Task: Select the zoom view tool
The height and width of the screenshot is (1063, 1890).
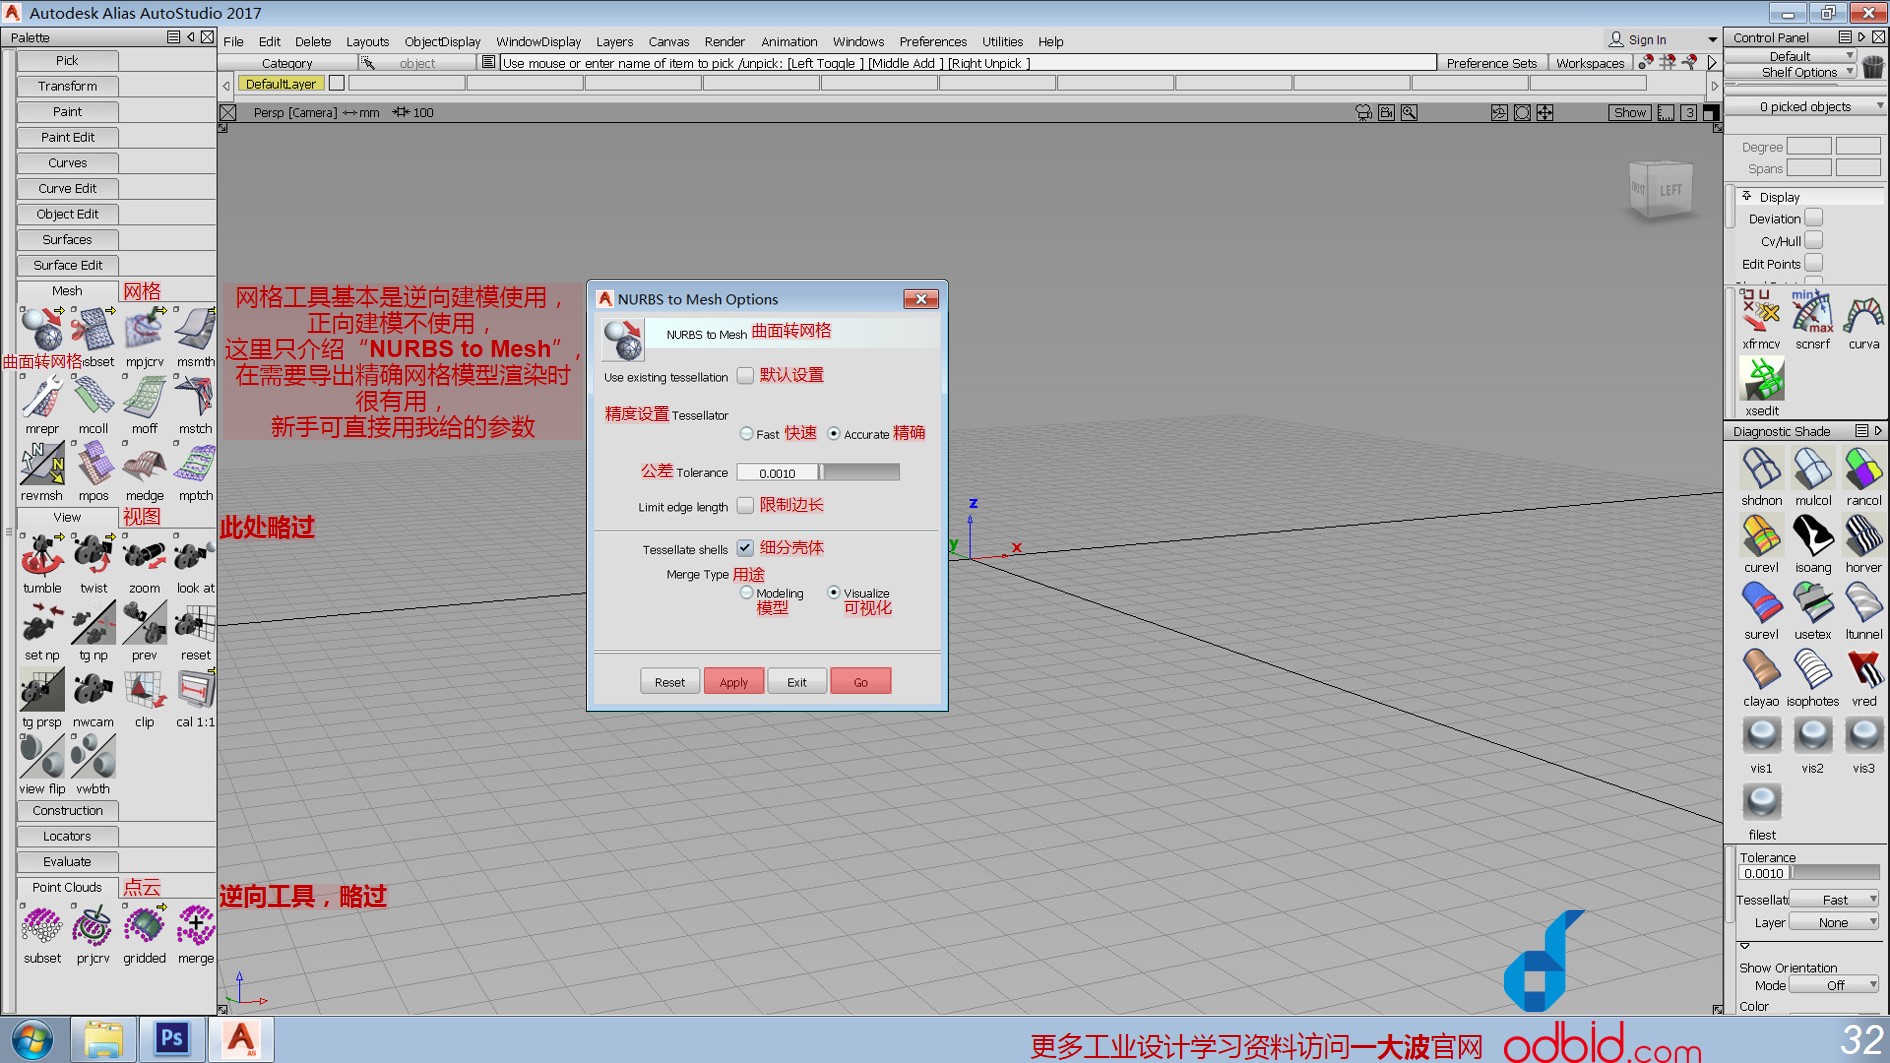Action: [x=144, y=555]
